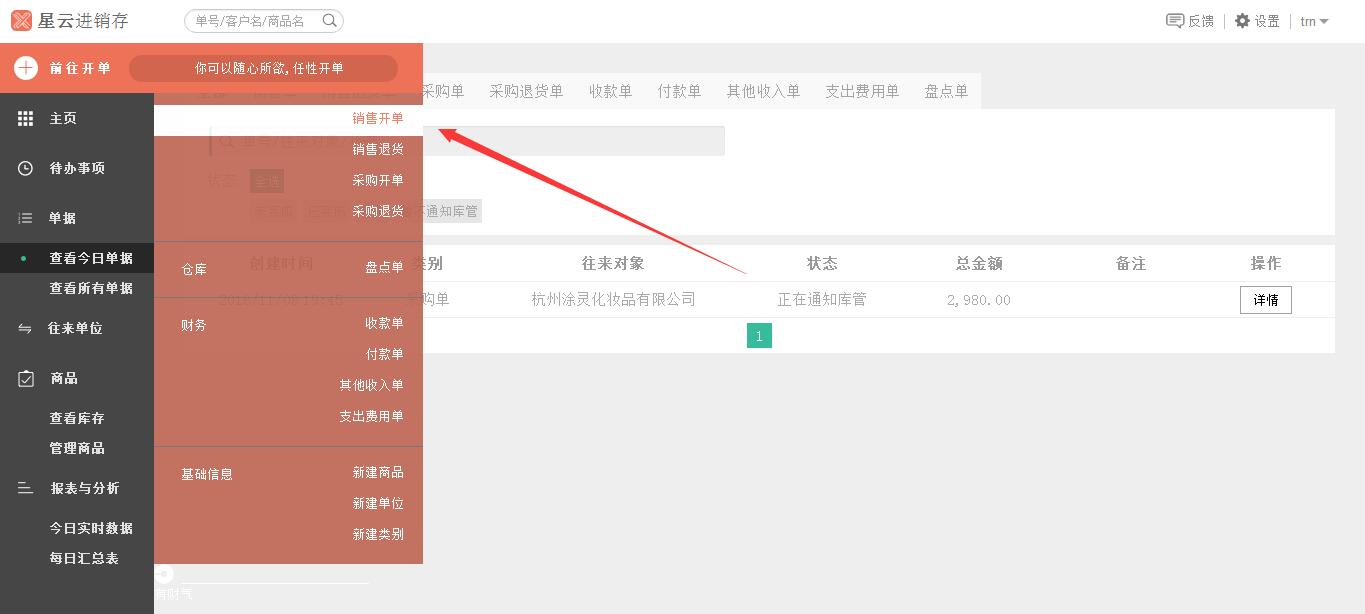
Task: Open settings via the 设置 gear icon
Action: click(1240, 20)
